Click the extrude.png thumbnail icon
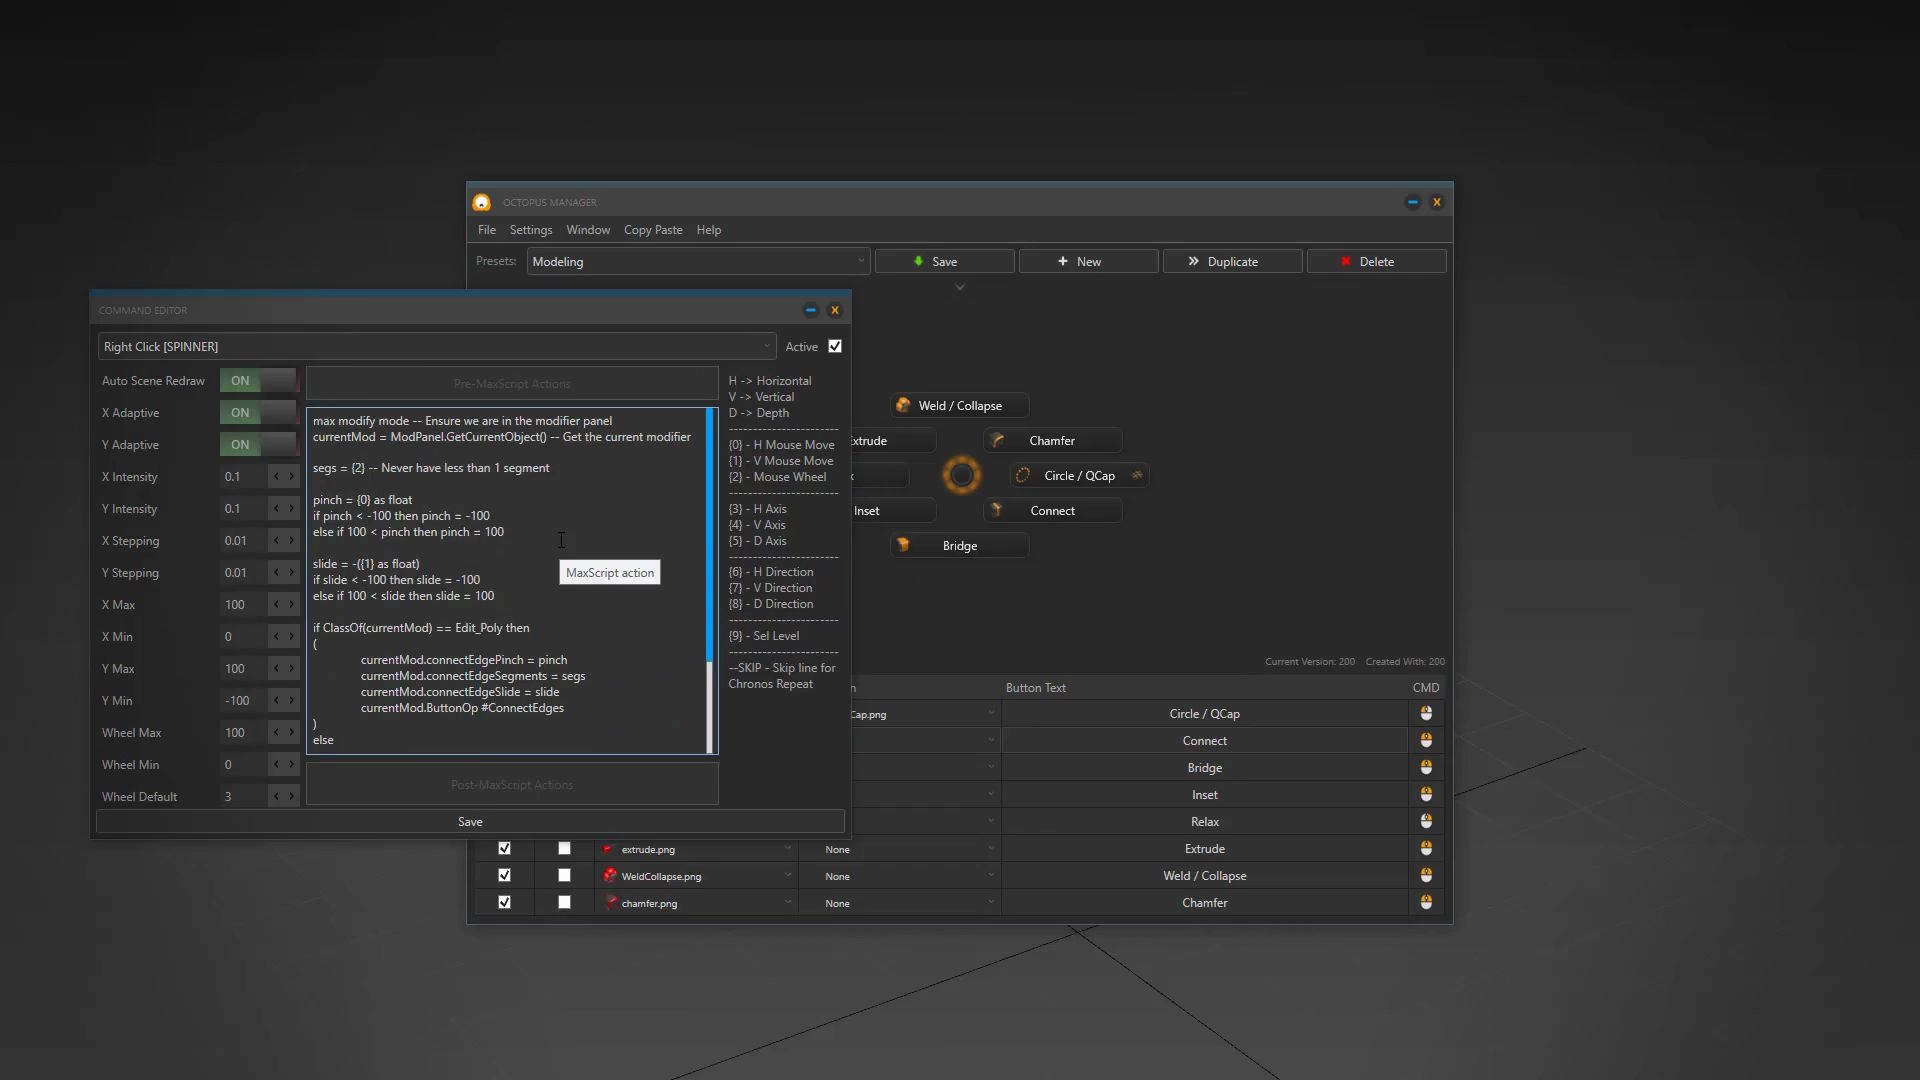This screenshot has height=1080, width=1920. click(609, 848)
